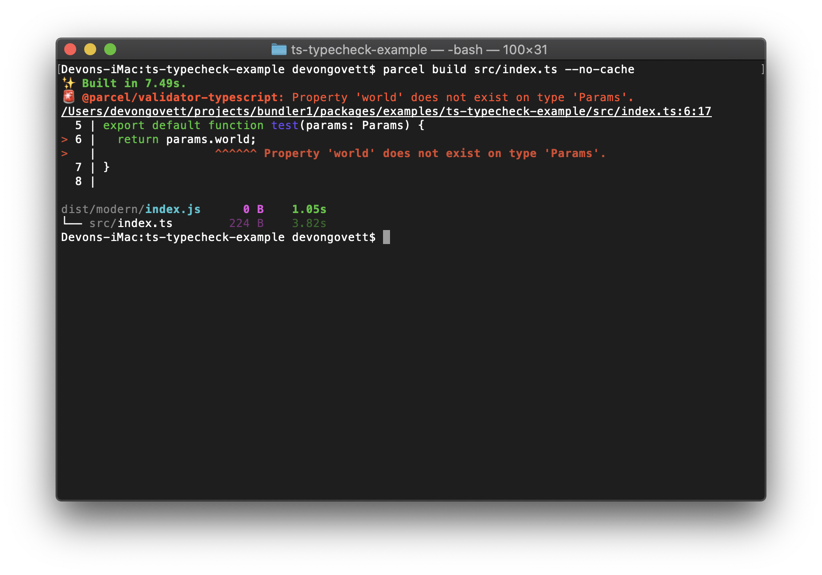Viewport: 822px width, 575px height.
Task: Click 'return params.world;' code on line 6
Action: [187, 139]
